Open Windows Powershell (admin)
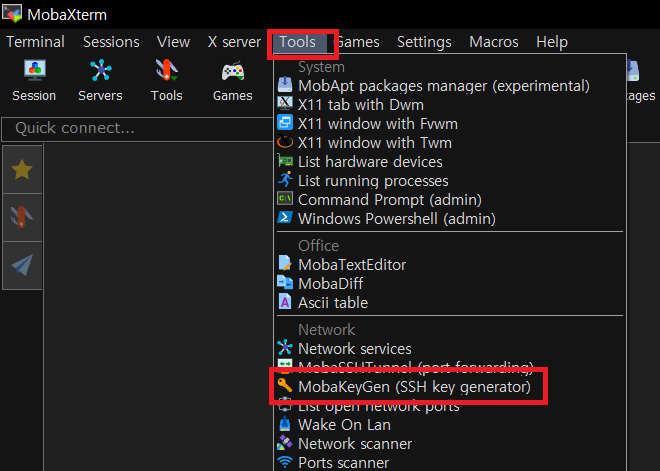Screen dimensions: 660x471 click(x=397, y=219)
